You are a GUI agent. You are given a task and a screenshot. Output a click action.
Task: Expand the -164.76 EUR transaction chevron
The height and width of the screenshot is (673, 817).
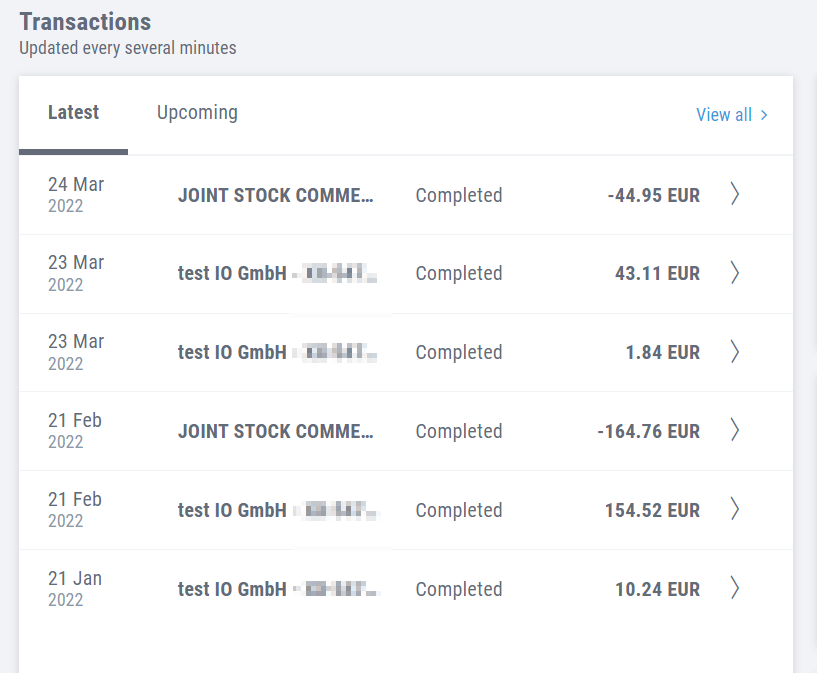[x=735, y=431]
